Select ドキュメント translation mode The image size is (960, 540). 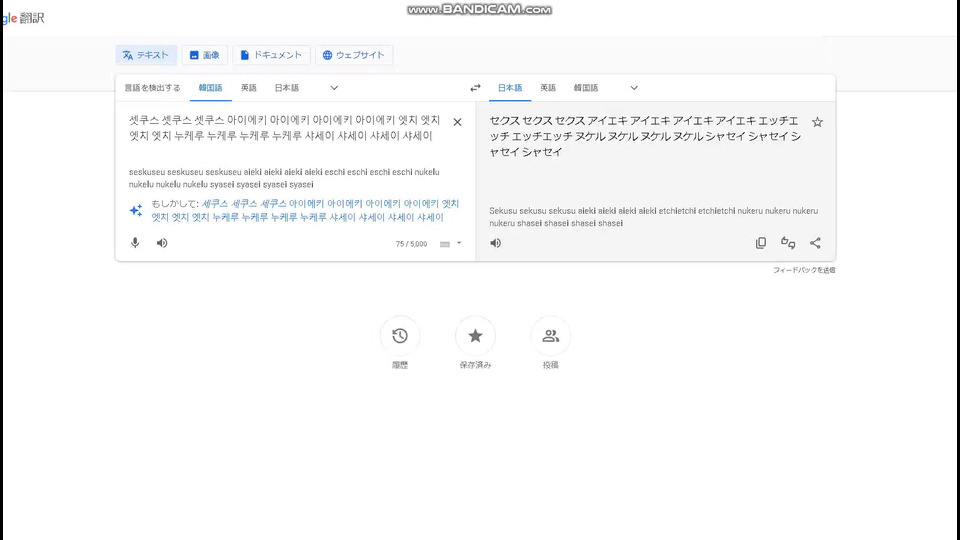point(271,55)
